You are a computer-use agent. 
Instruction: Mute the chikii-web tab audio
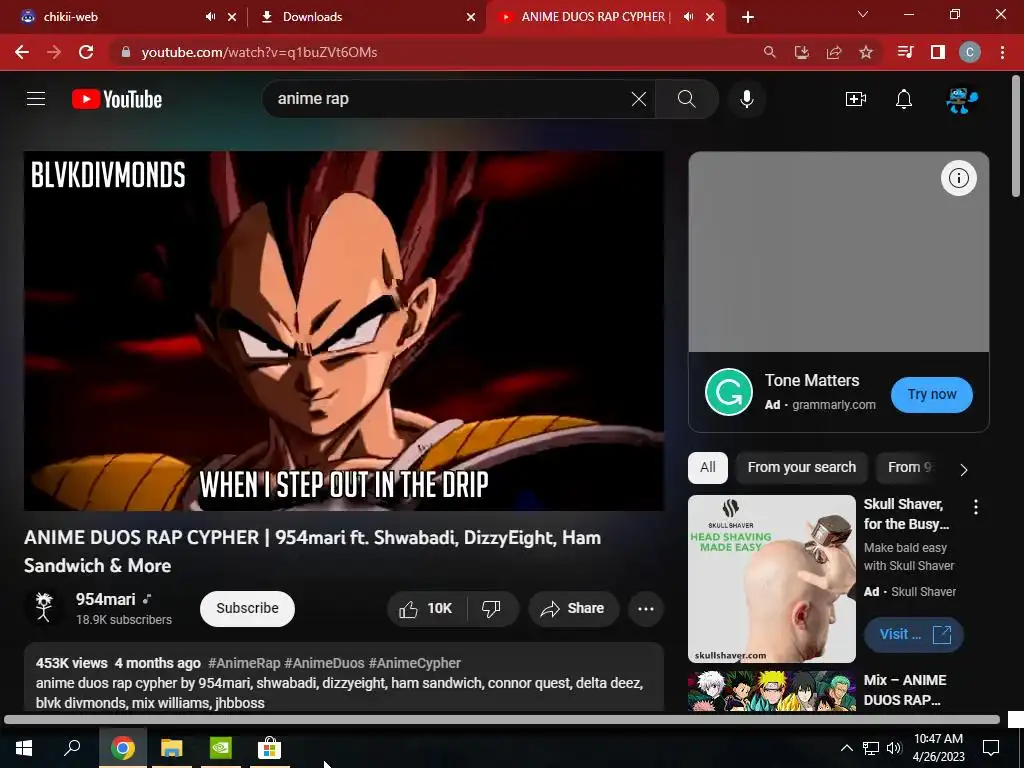[210, 17]
